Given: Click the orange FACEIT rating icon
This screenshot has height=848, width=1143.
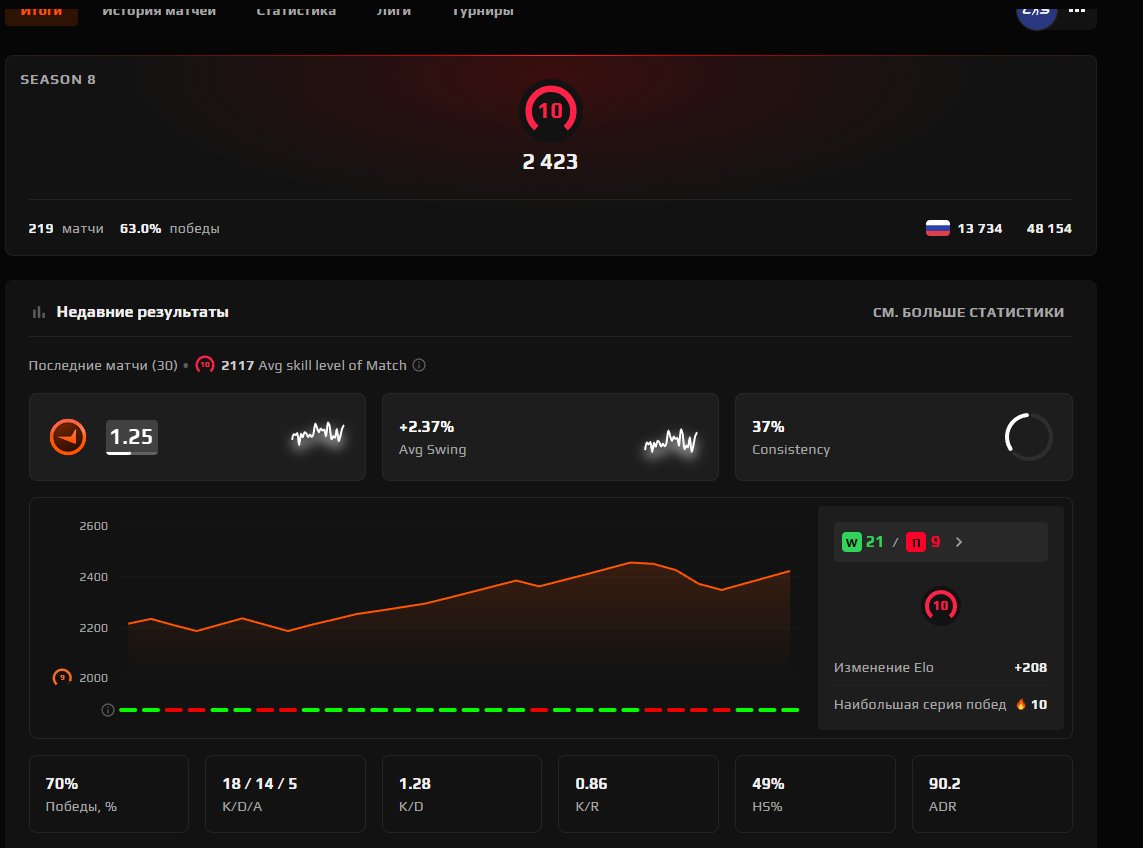Looking at the screenshot, I should click(68, 437).
